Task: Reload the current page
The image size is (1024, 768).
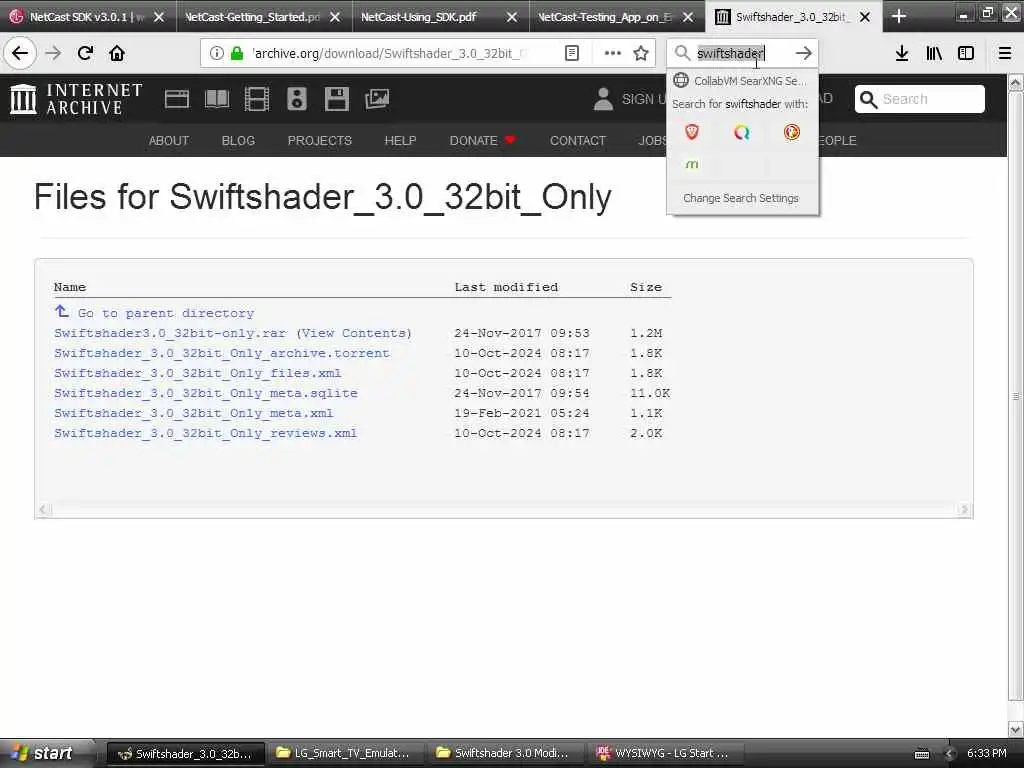Action: 85,53
